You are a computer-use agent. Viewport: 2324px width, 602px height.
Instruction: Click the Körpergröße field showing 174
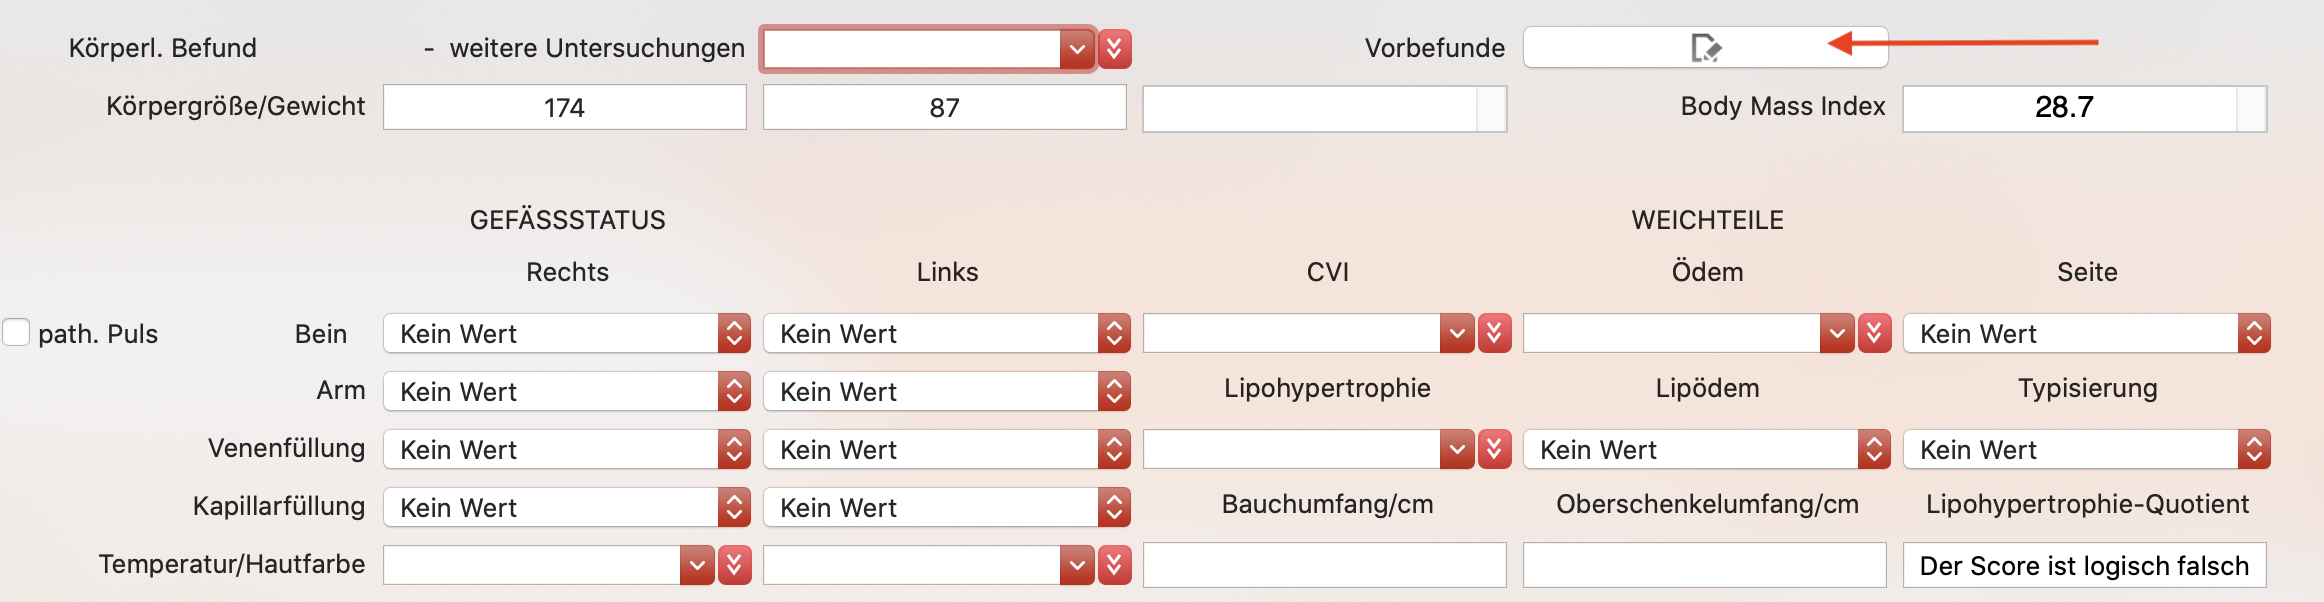coord(565,107)
